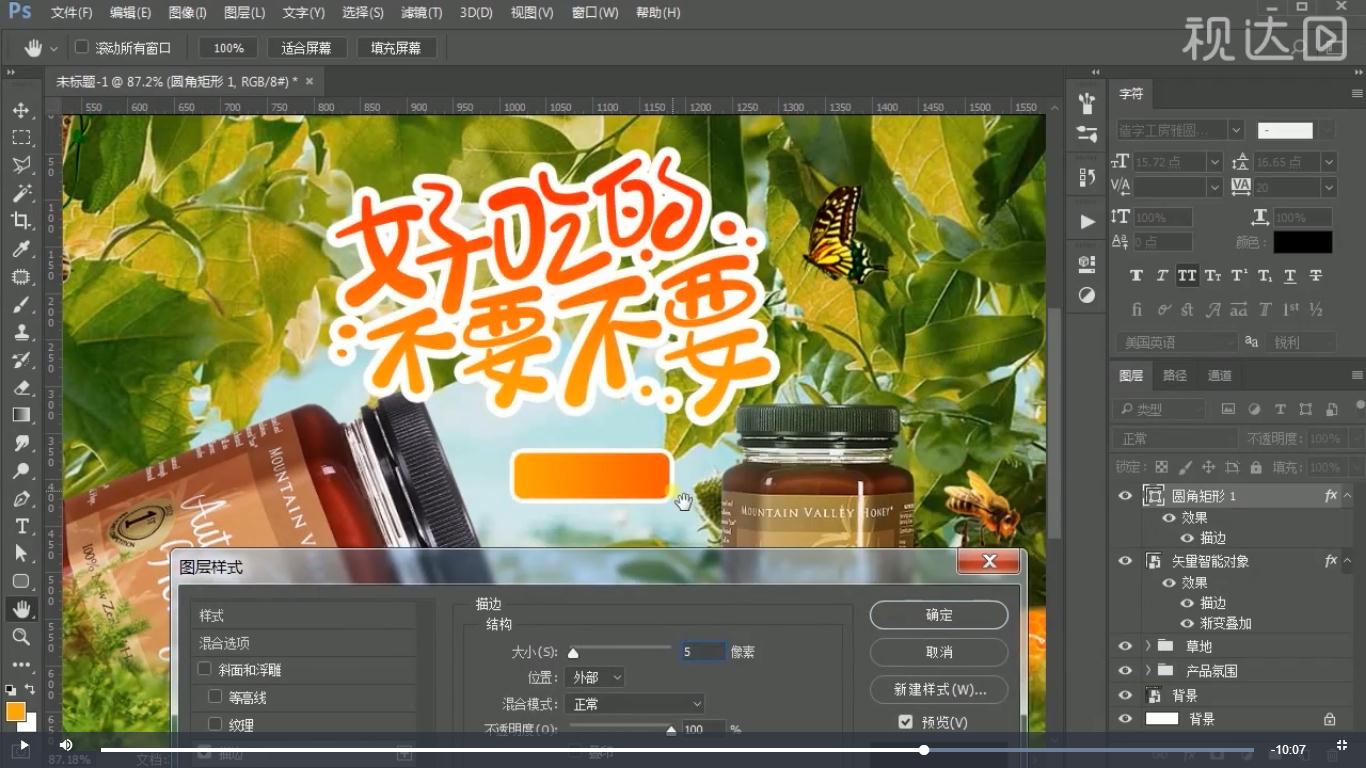Open the stroke 位置 dropdown

pyautogui.click(x=595, y=677)
